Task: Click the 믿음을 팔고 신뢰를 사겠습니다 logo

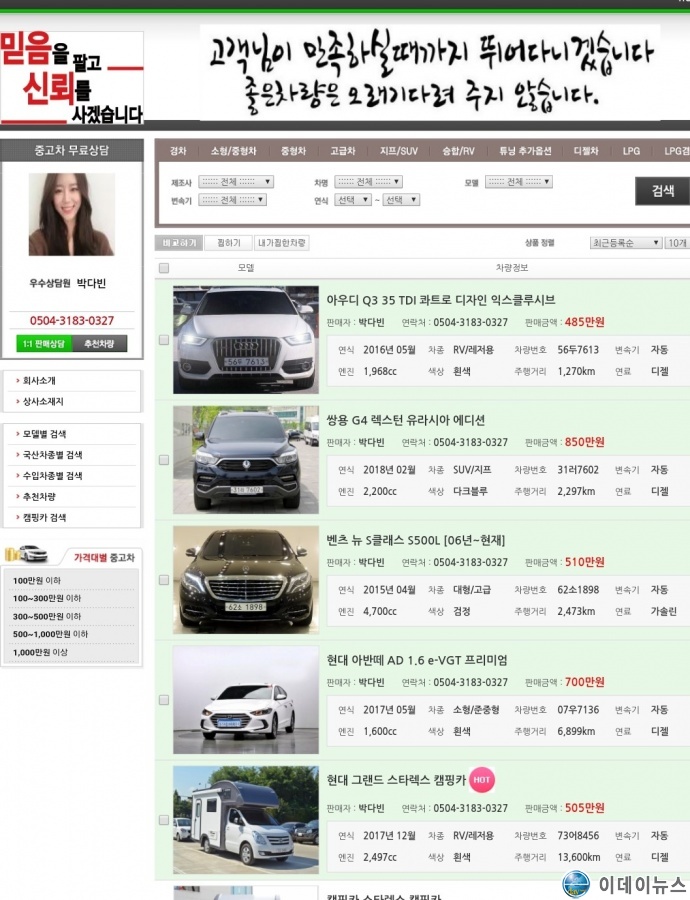Action: point(72,77)
